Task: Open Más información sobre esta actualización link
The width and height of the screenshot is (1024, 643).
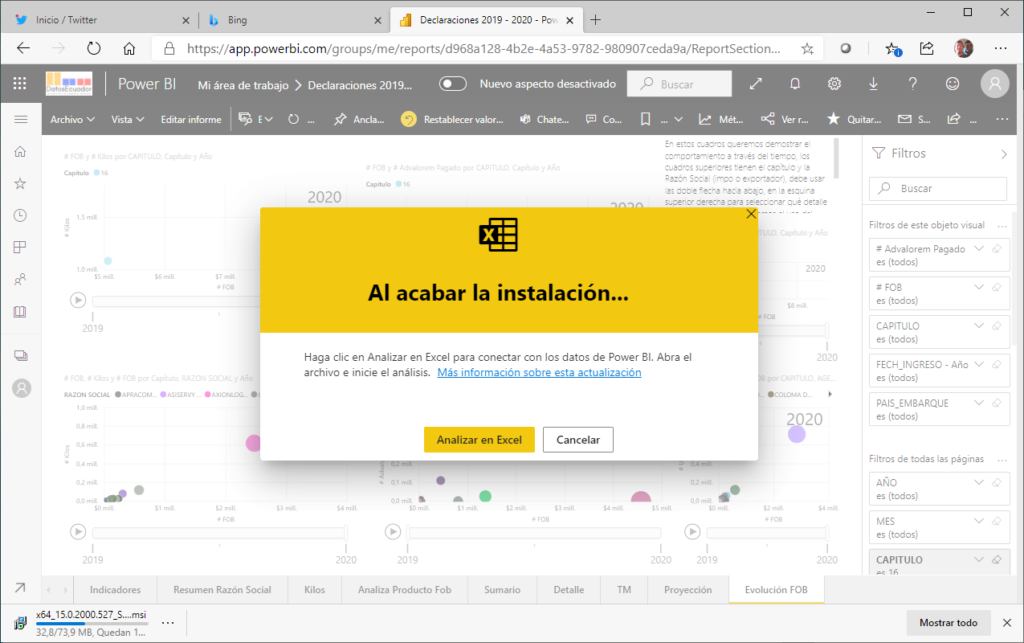Action: (539, 372)
